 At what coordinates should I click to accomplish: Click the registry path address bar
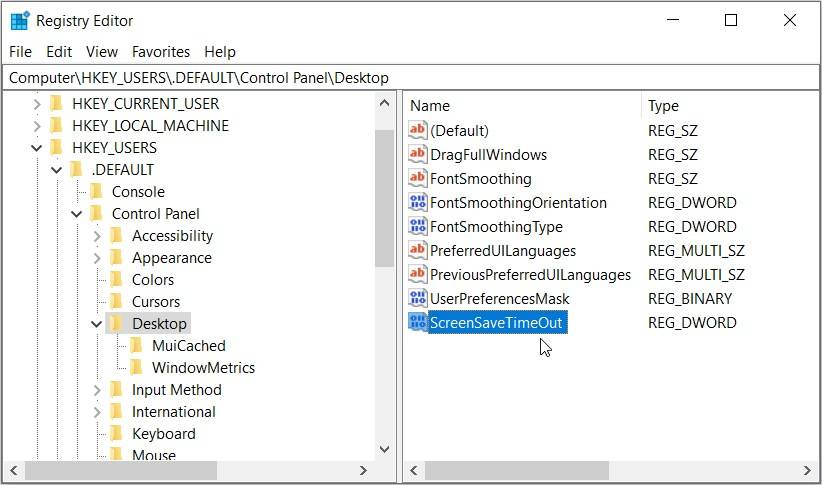(x=410, y=77)
